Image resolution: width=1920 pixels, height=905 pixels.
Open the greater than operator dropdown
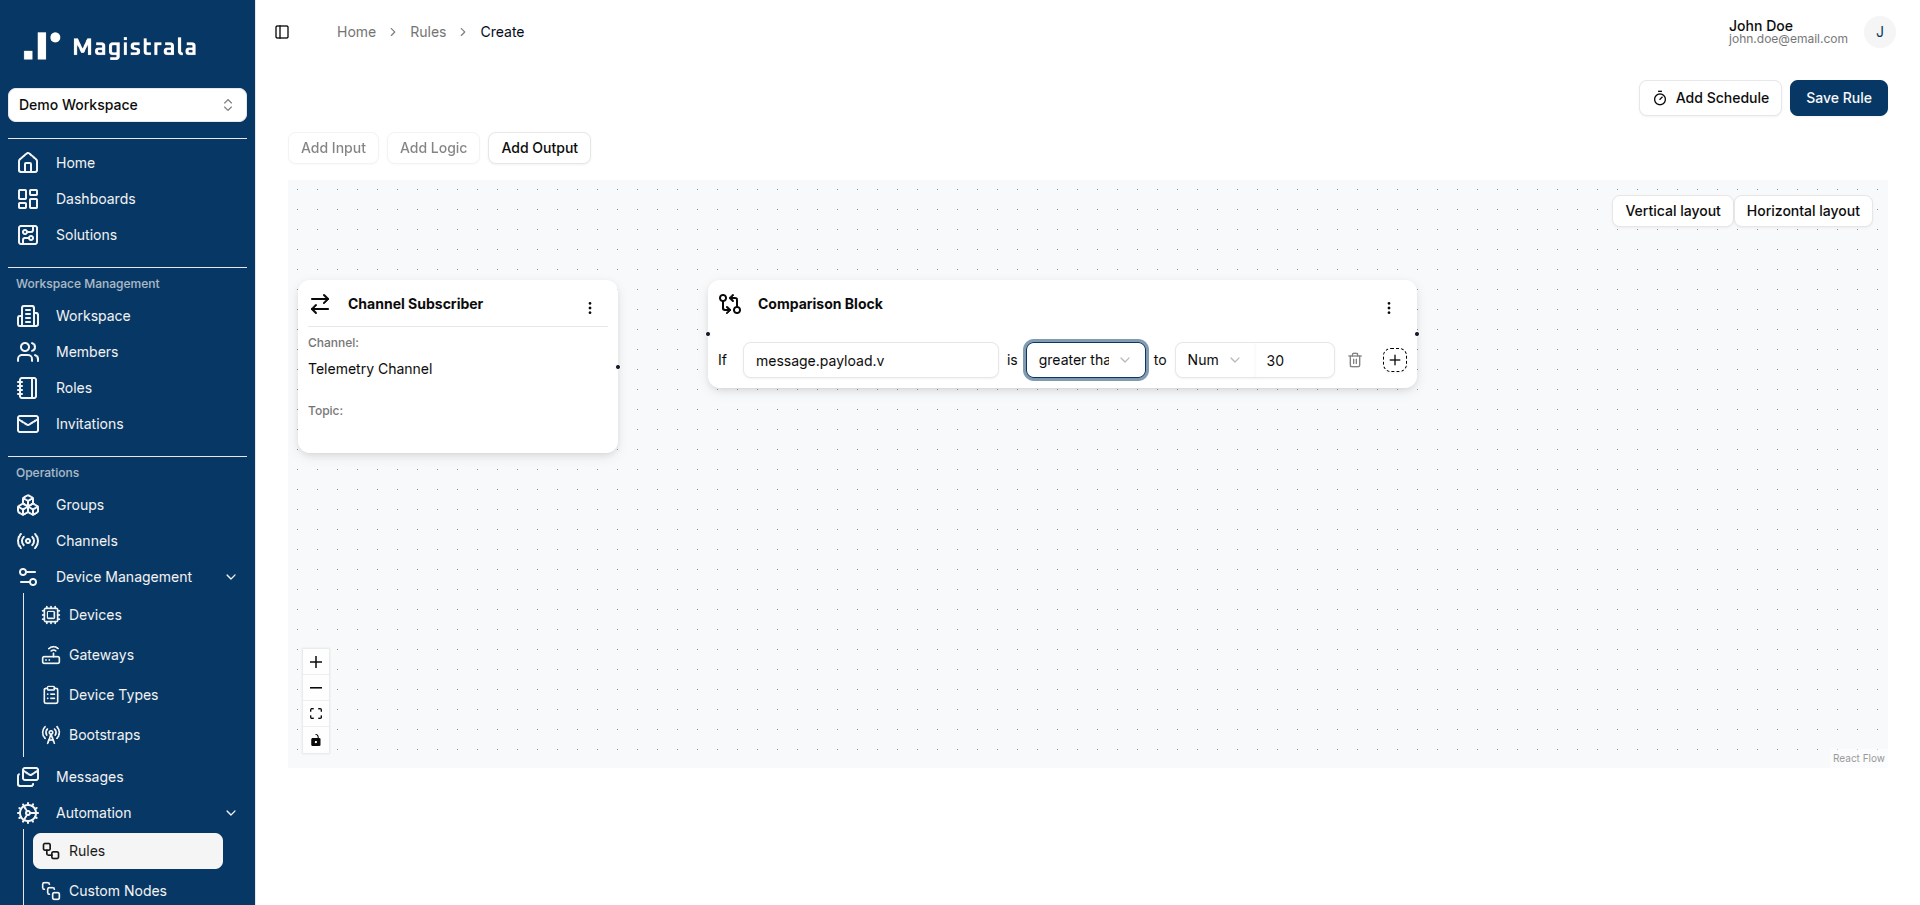click(1086, 360)
